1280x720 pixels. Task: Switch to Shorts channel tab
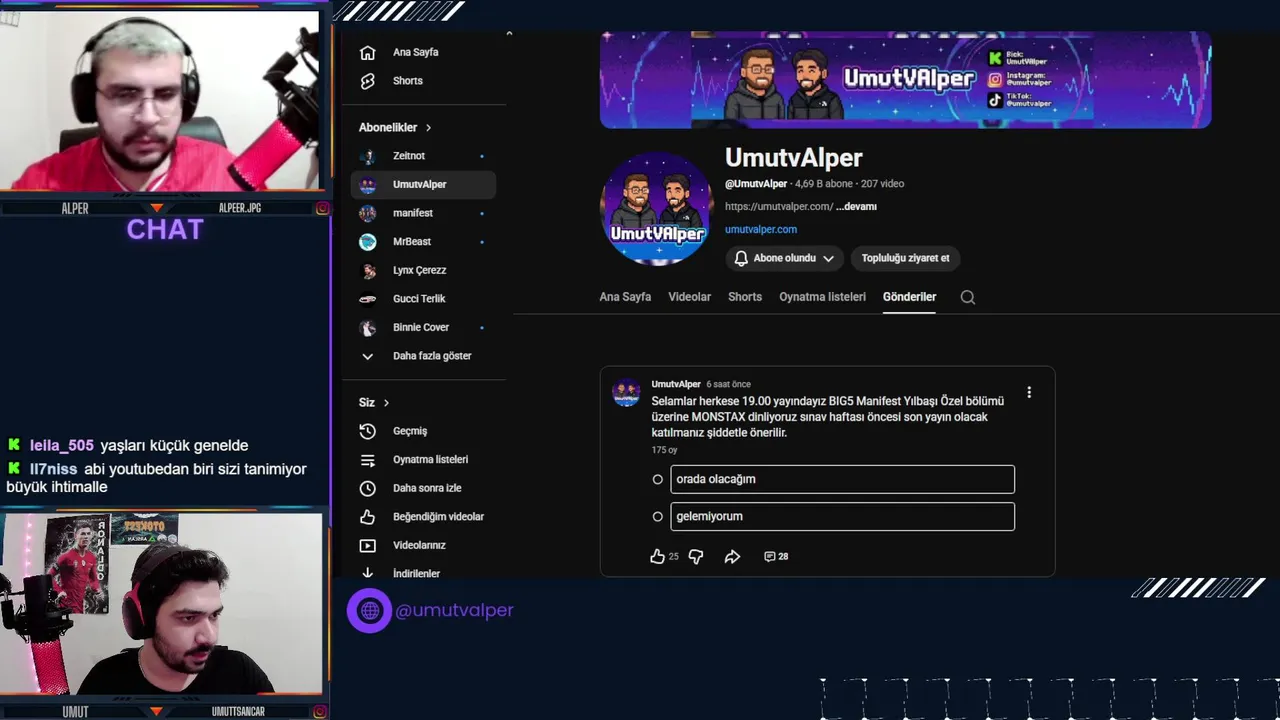point(745,297)
